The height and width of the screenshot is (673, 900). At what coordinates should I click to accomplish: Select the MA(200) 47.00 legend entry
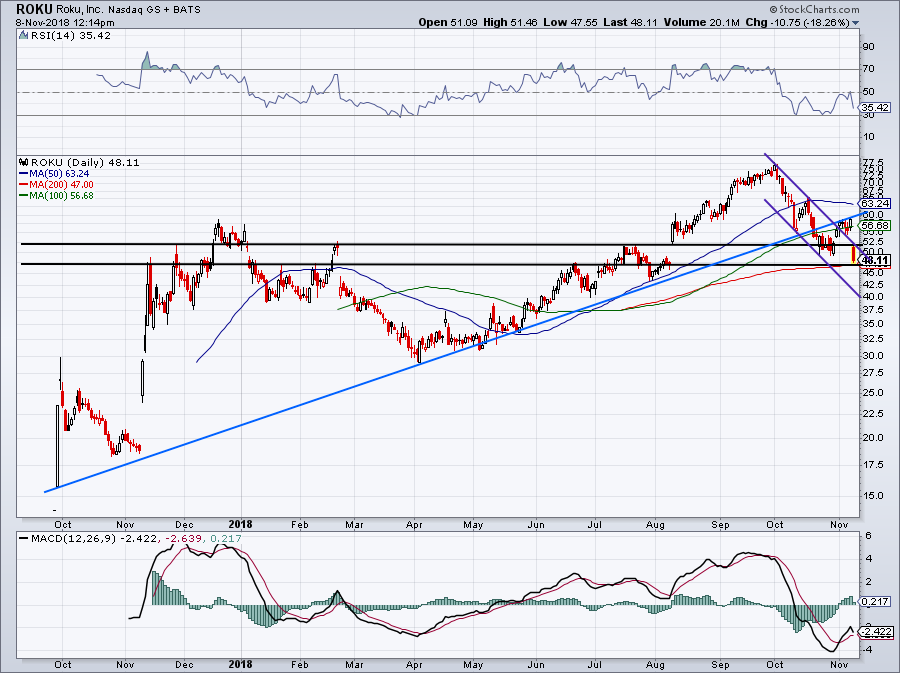click(x=61, y=184)
